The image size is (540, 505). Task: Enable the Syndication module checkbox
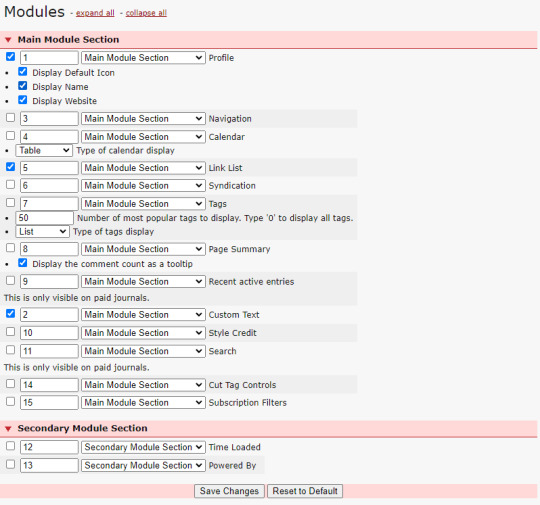pos(11,185)
